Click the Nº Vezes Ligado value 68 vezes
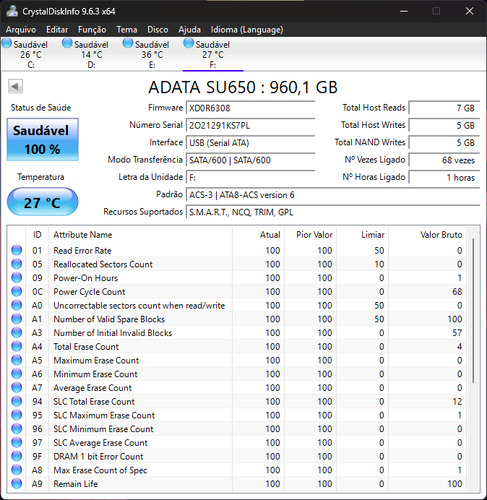487x500 pixels. pos(444,160)
